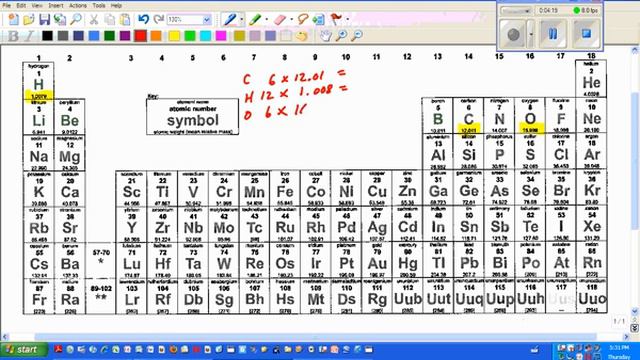The height and width of the screenshot is (360, 640).
Task: Pick the red ink color swatch
Action: click(140, 36)
